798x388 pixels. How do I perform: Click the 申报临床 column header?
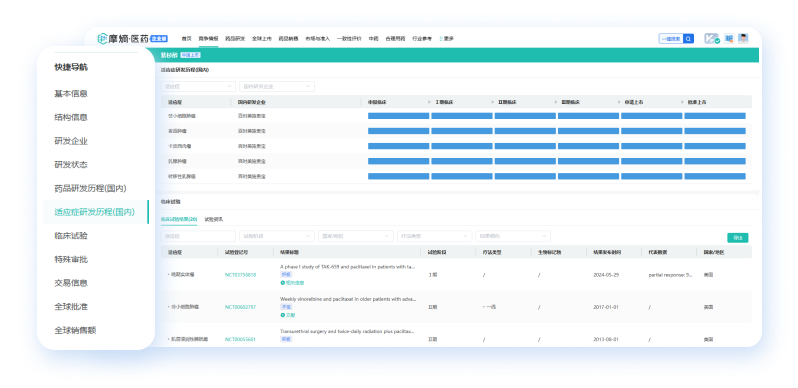click(x=377, y=102)
